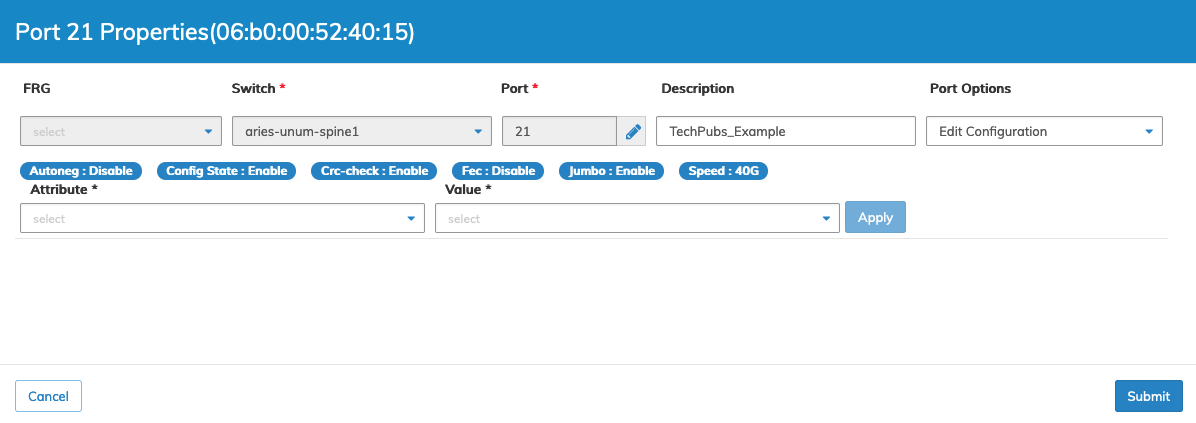Click the Attribute select arrow icon

pos(411,219)
